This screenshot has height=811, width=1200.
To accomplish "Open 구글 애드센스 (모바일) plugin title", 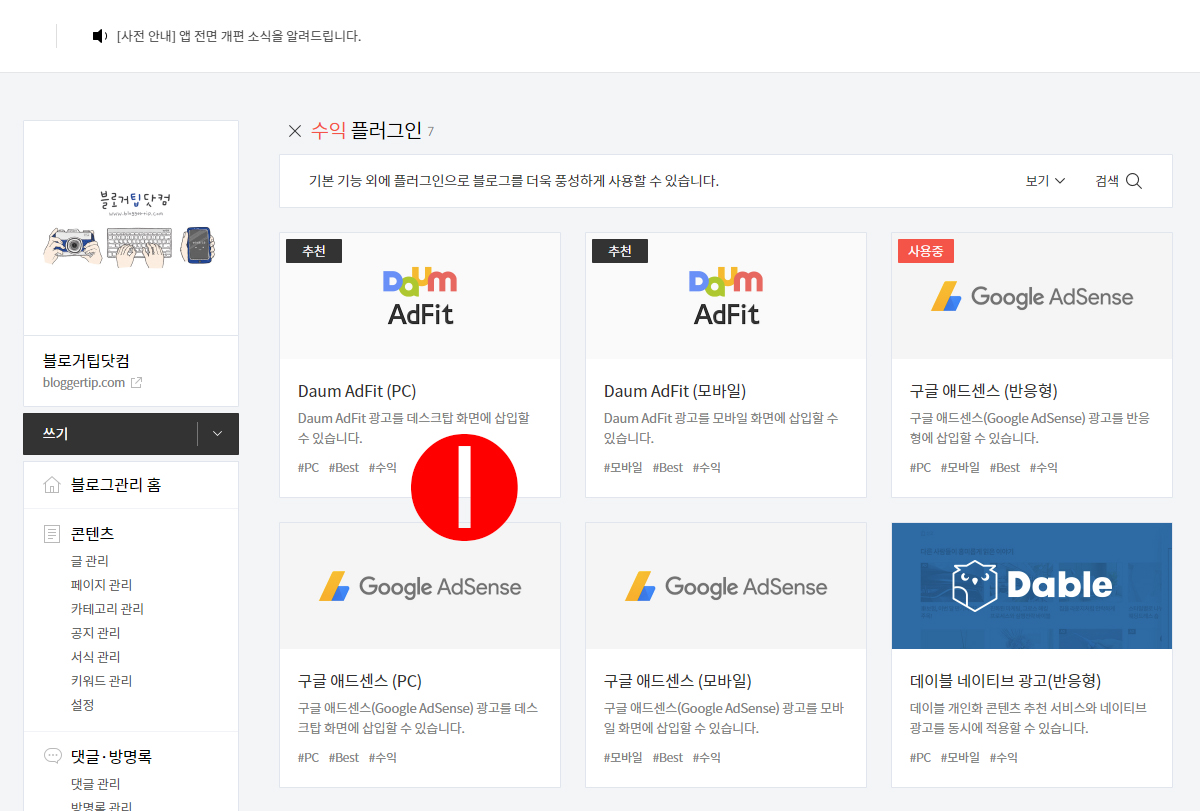I will point(678,681).
